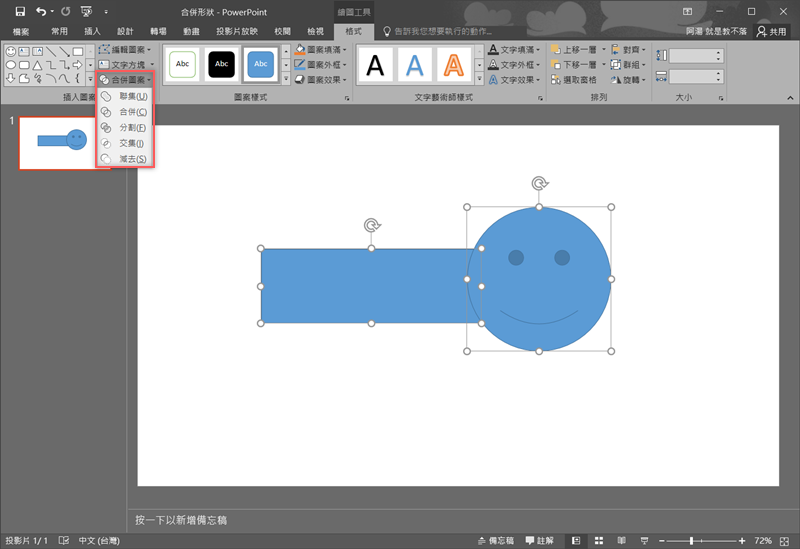Open the 對齊 align dropdown

(x=634, y=49)
